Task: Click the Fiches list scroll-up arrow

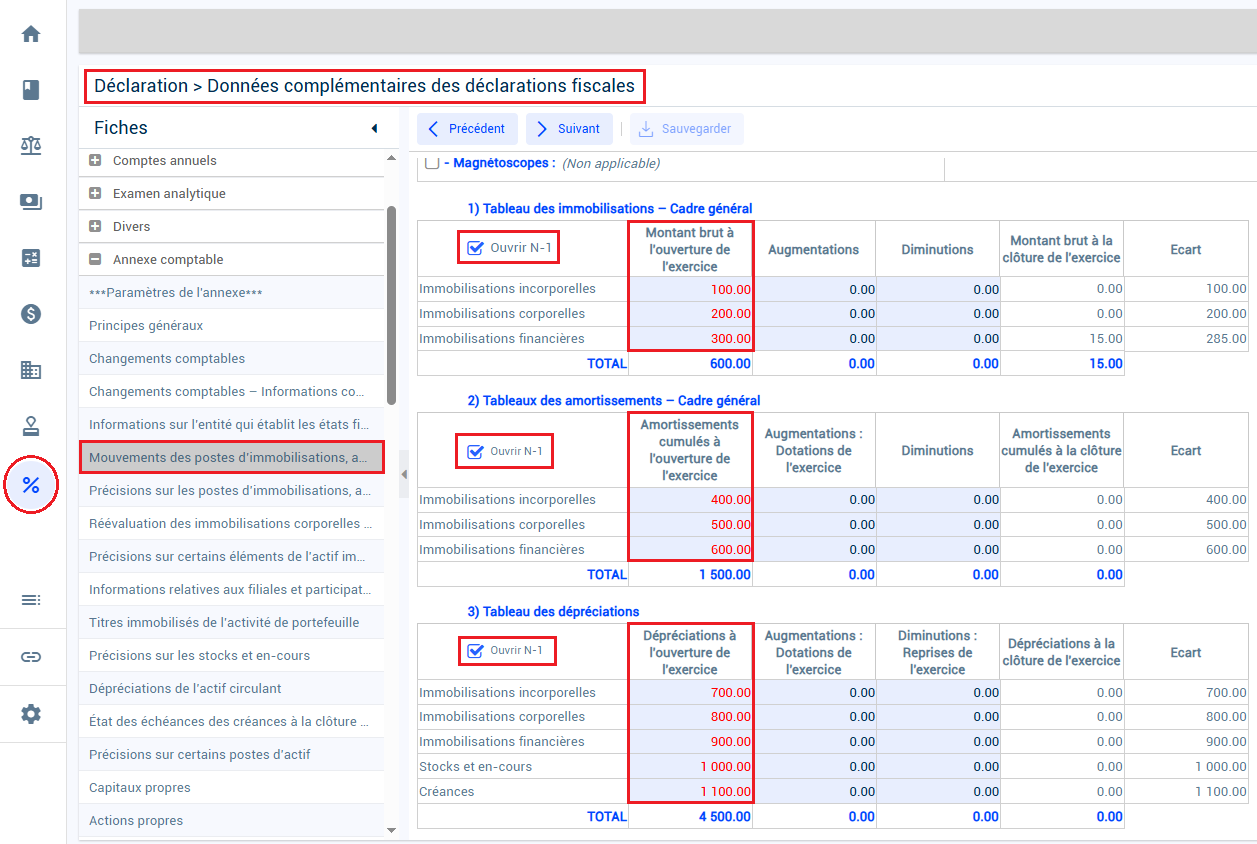Action: 391,158
